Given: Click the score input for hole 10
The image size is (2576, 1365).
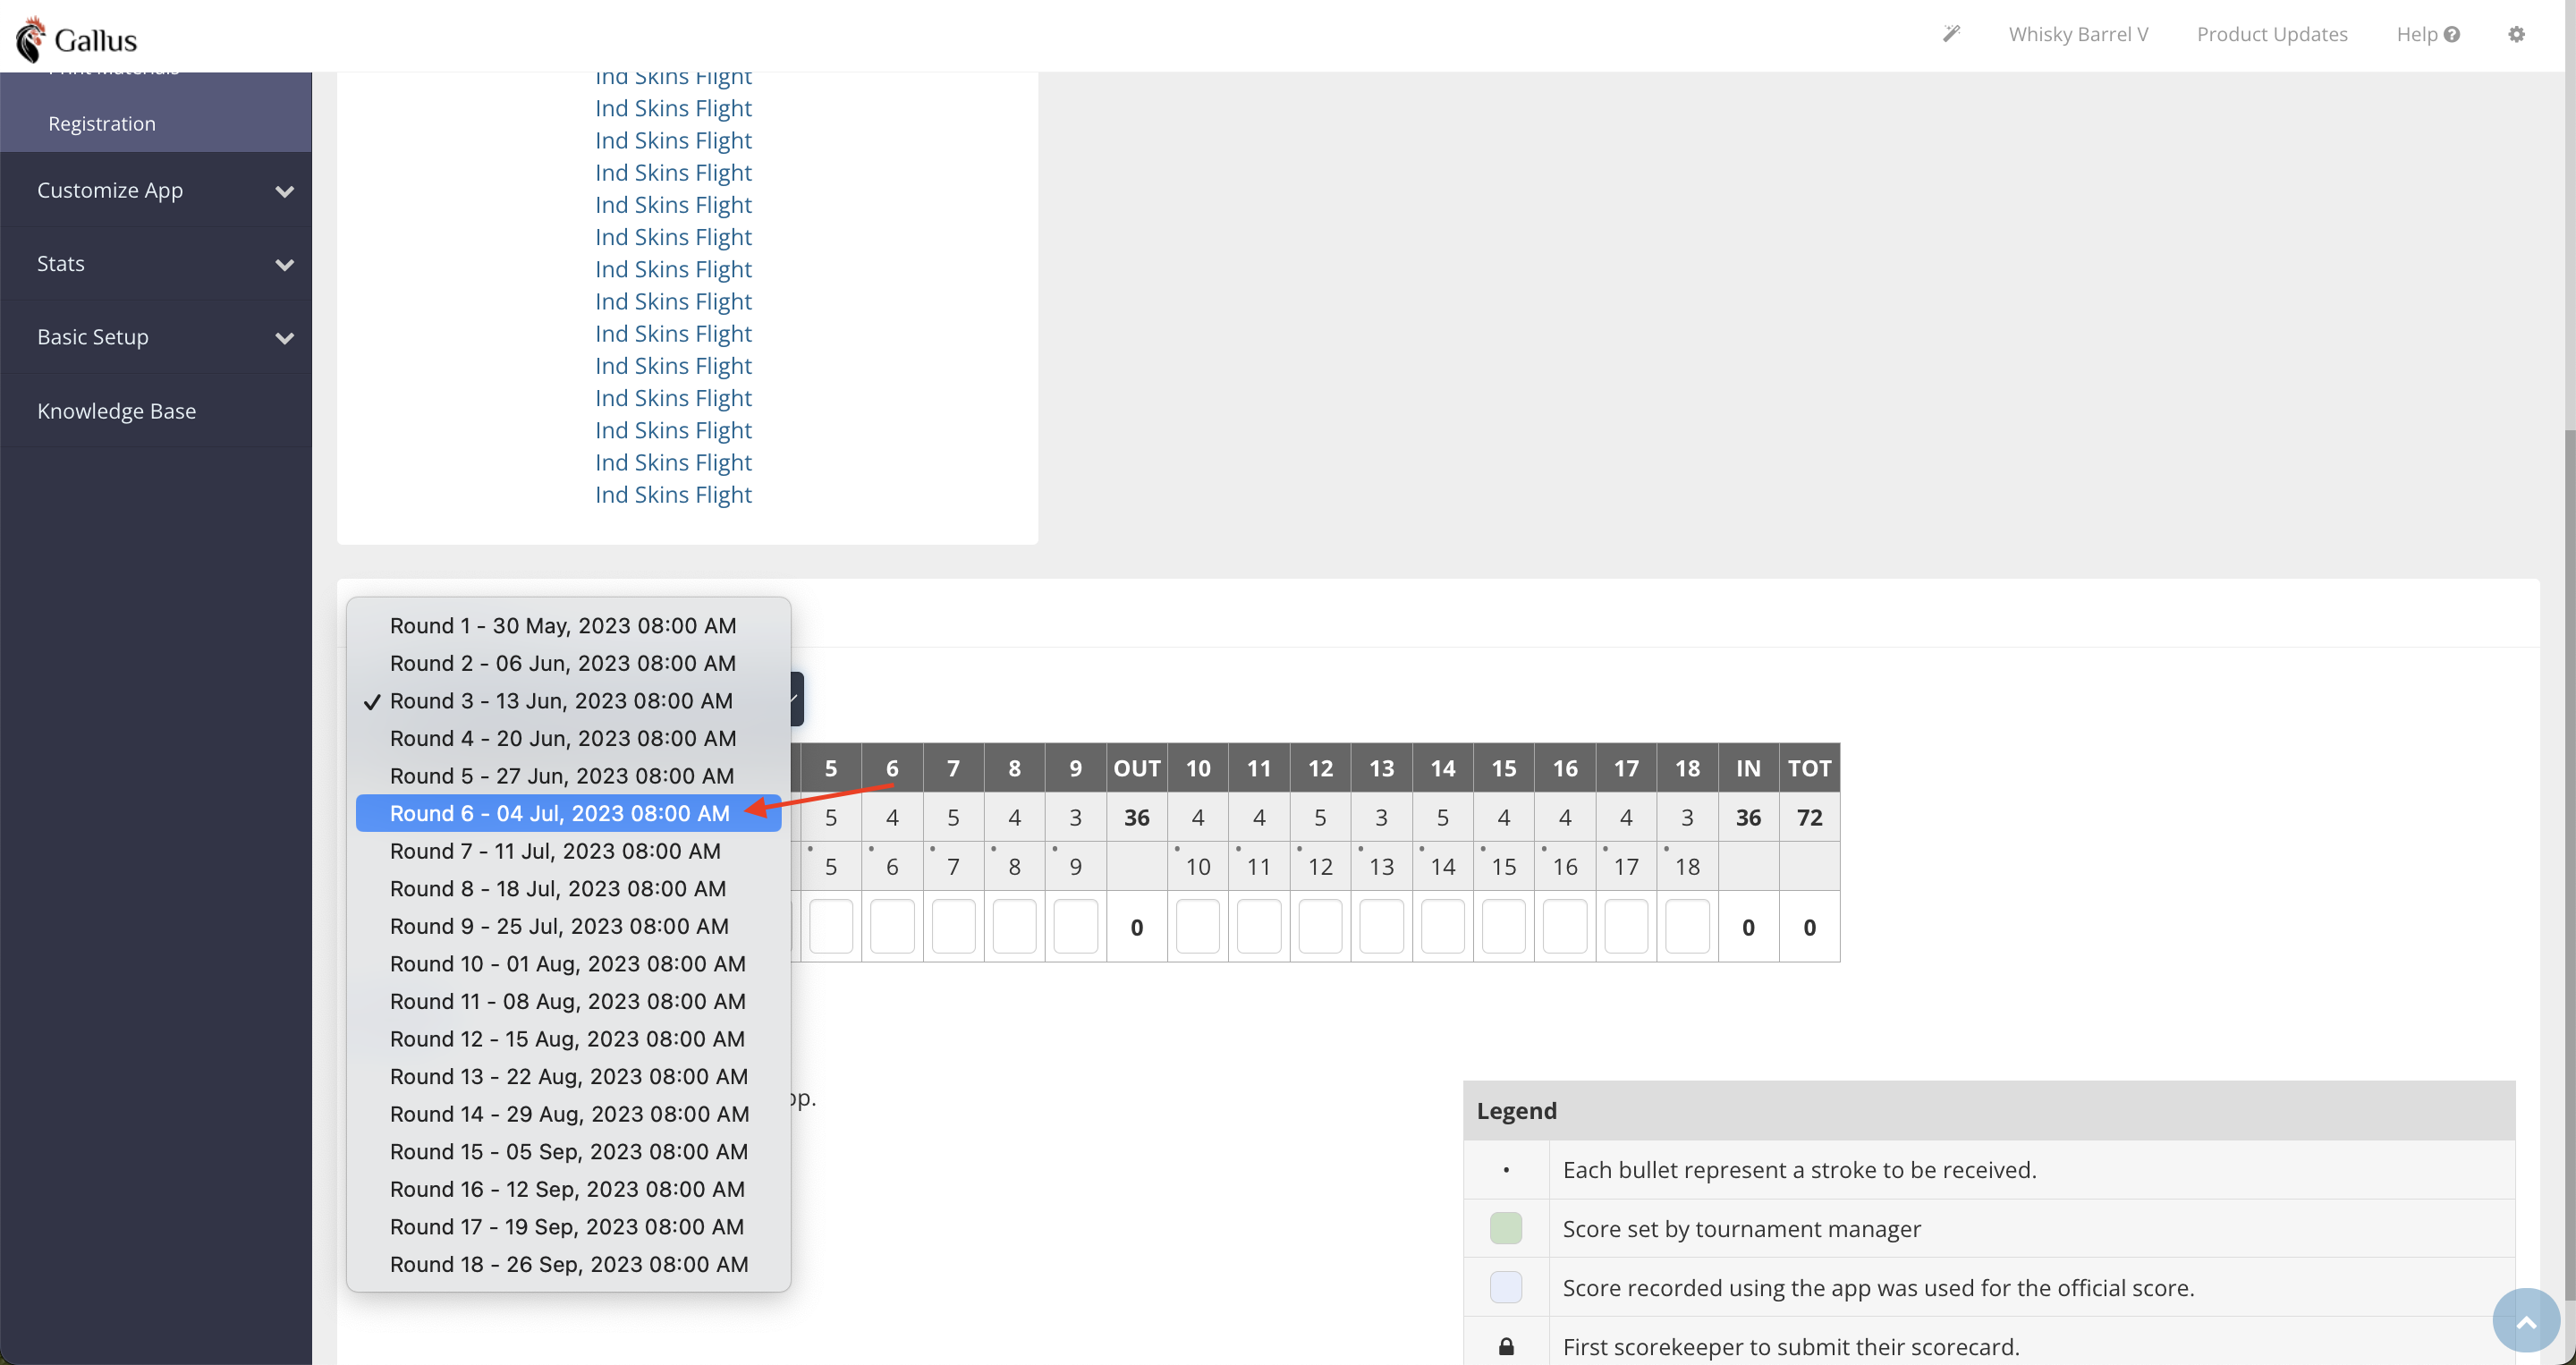Looking at the screenshot, I should [x=1198, y=926].
